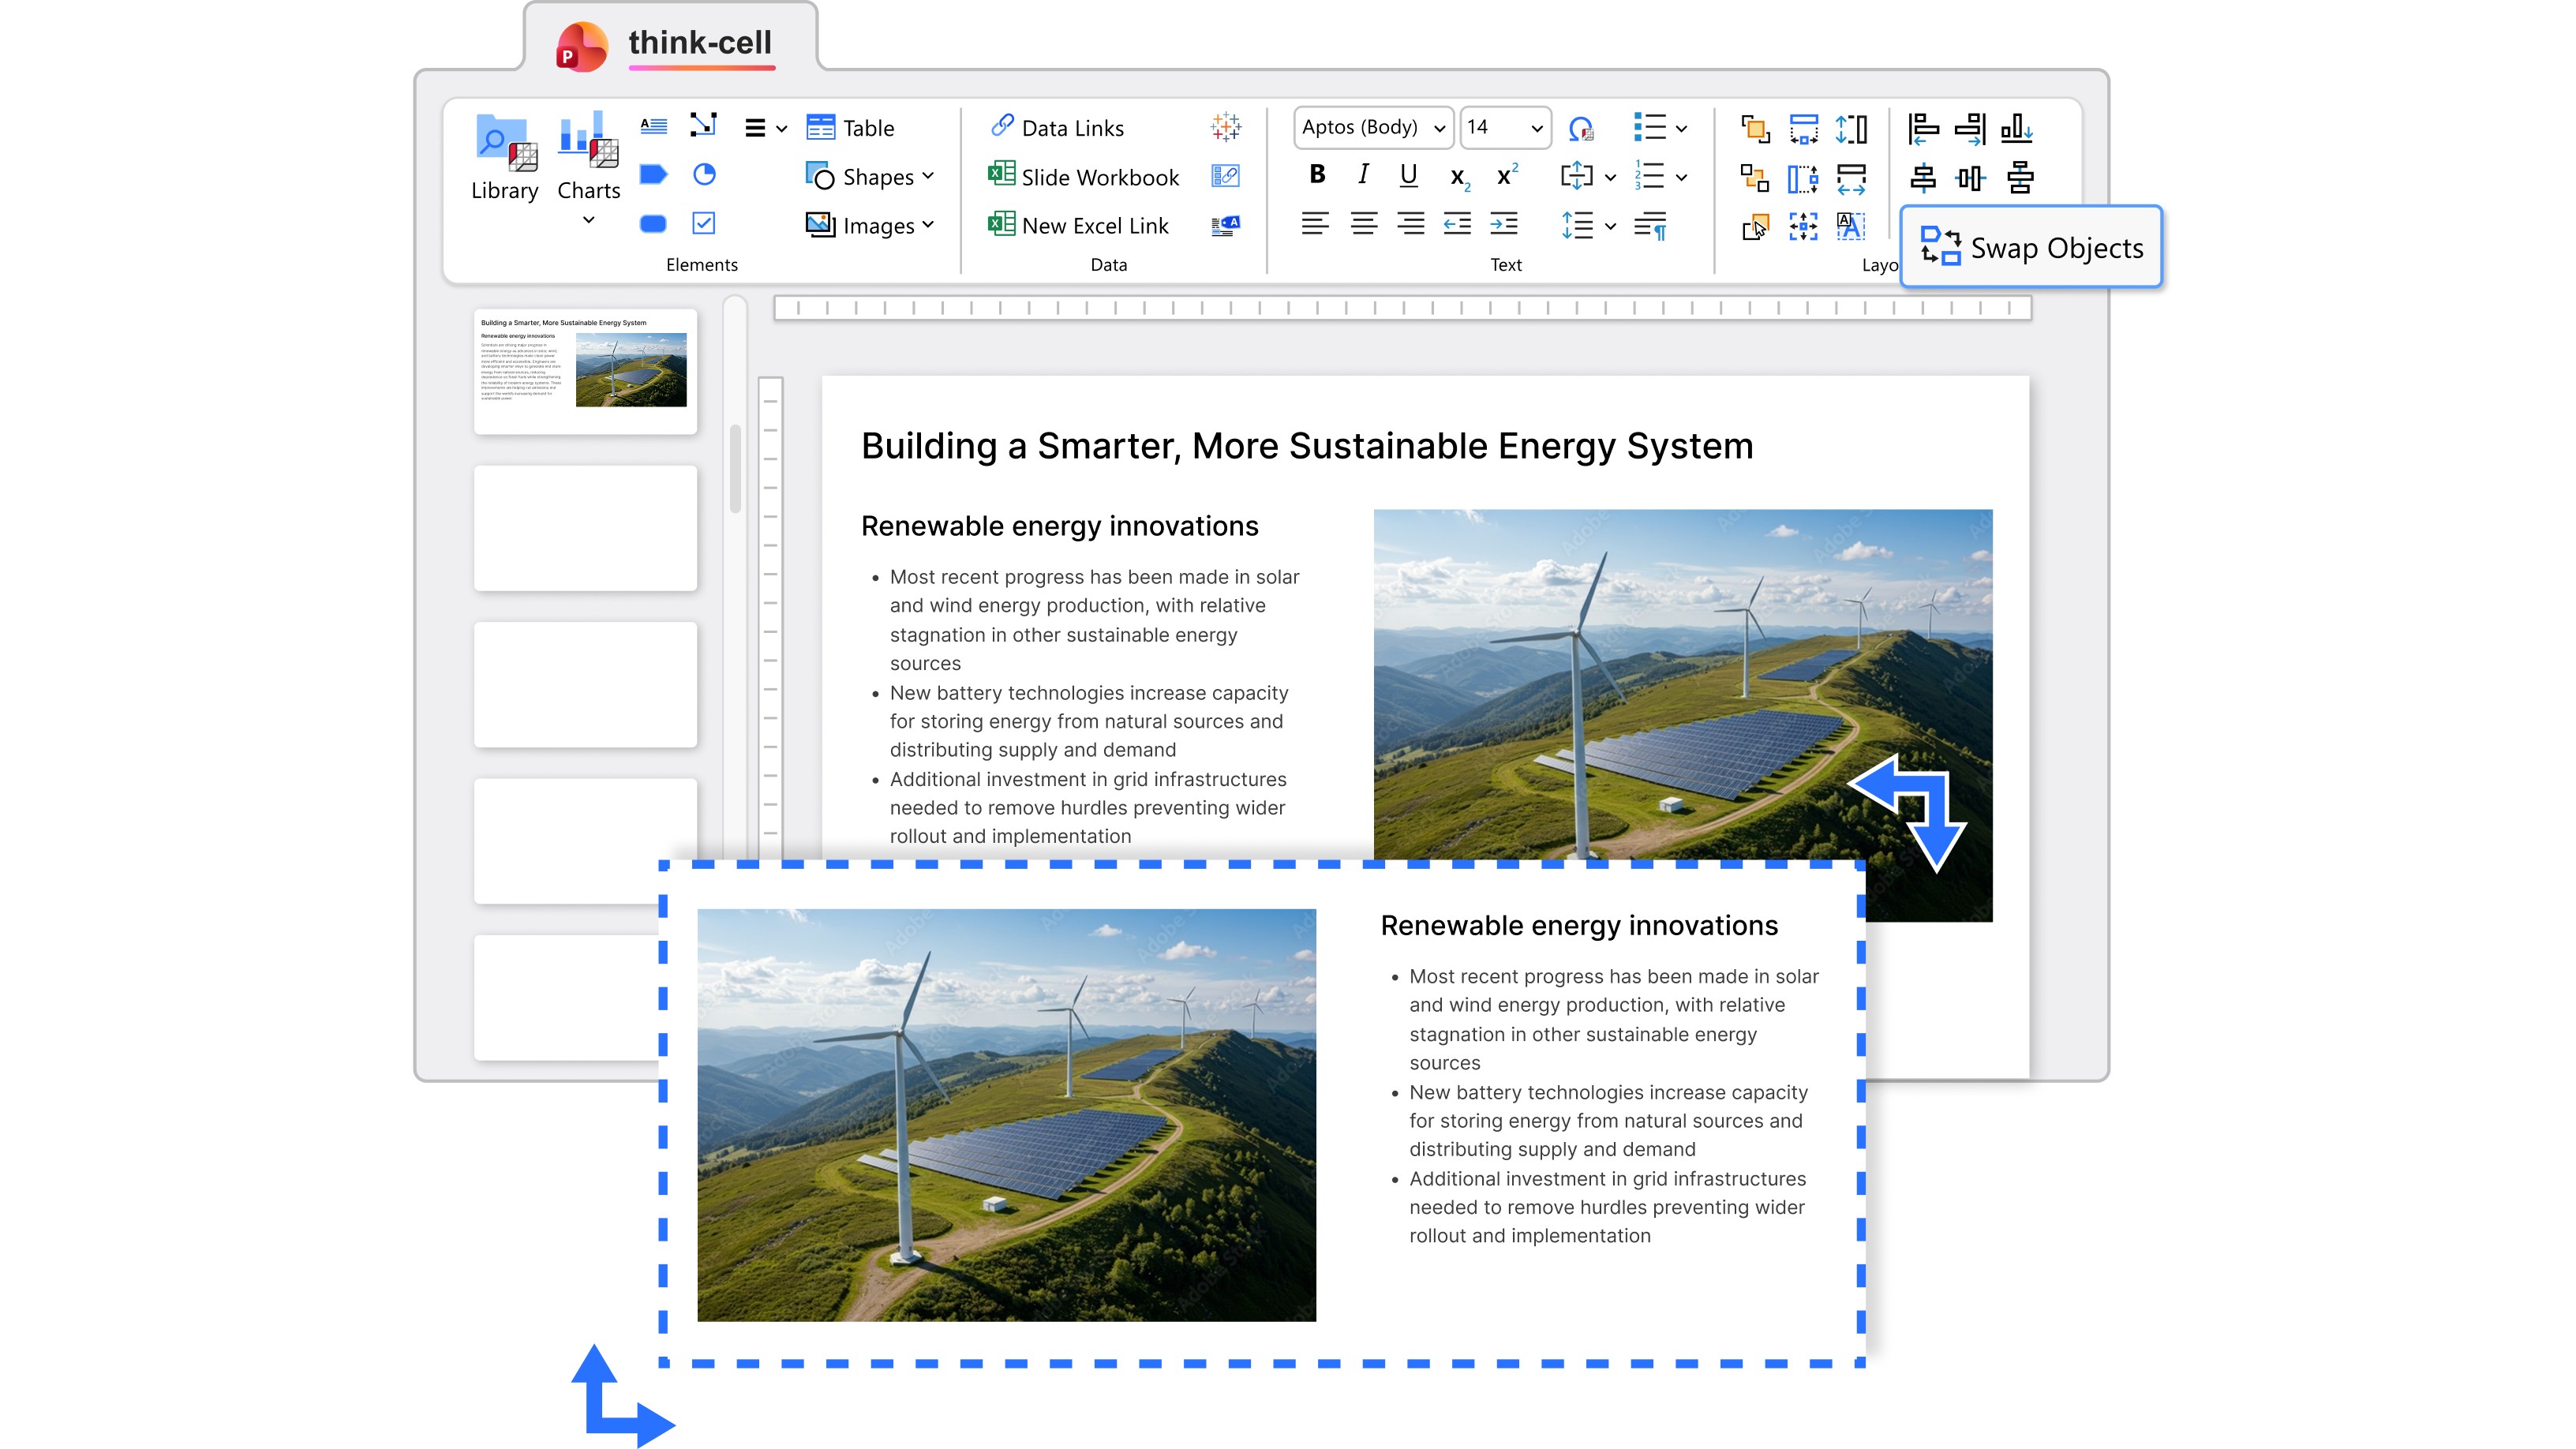Insert a pentagon shape element
This screenshot has height=1449, width=2576.
653,175
